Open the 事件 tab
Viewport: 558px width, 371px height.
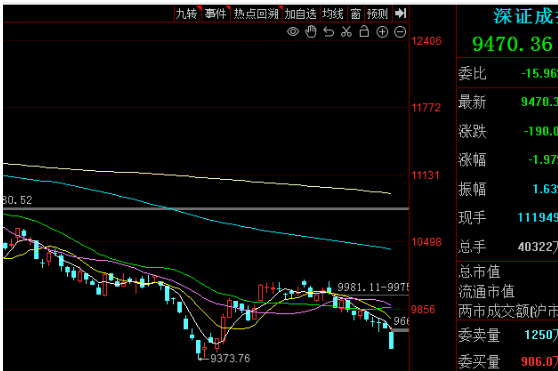pyautogui.click(x=216, y=14)
